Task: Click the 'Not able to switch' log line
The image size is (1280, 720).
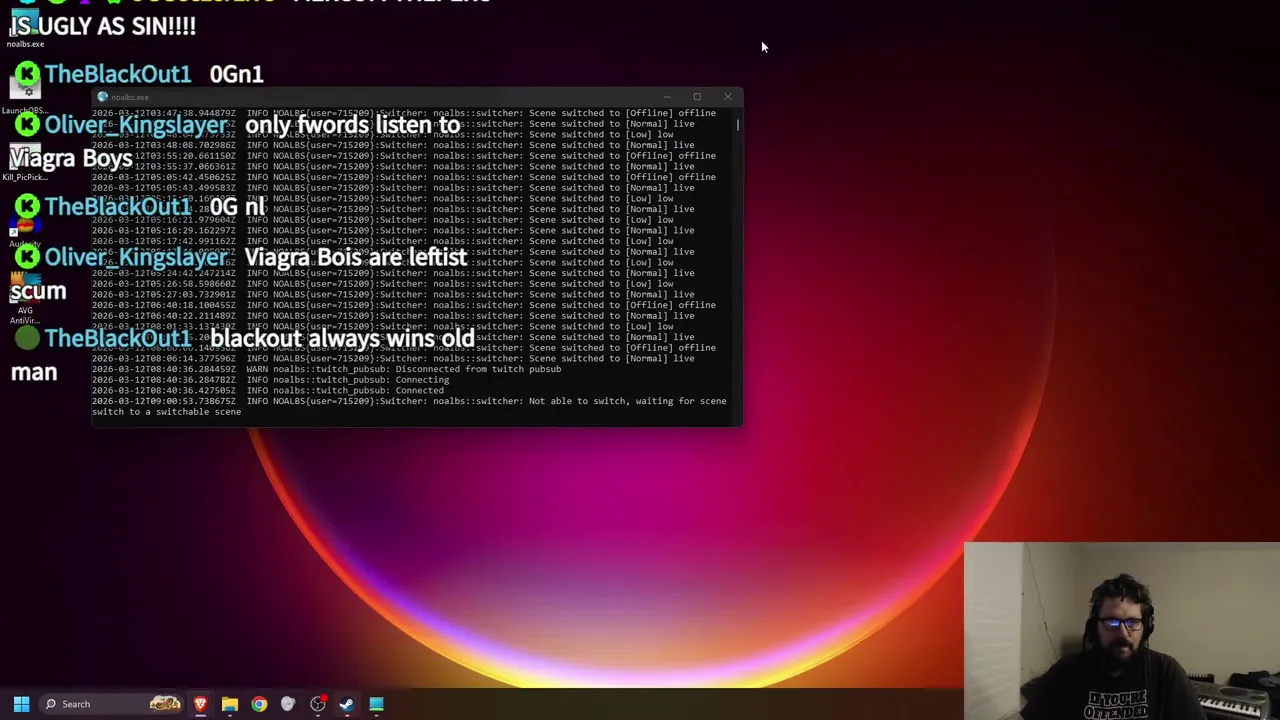Action: 409,401
